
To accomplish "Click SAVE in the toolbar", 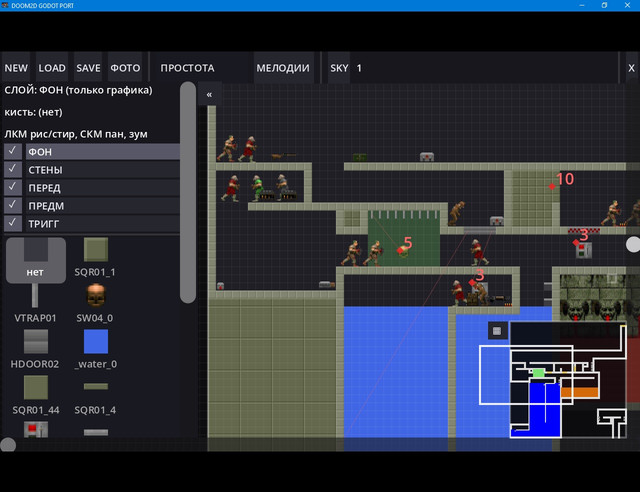I will coord(88,68).
